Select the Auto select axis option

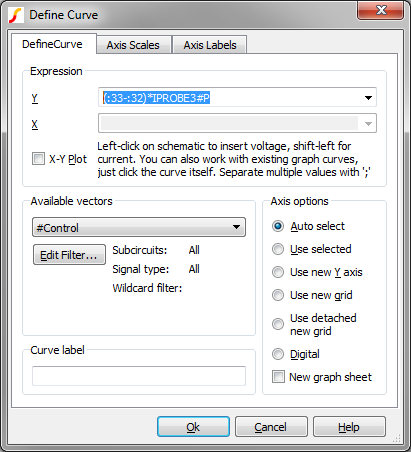(x=278, y=226)
